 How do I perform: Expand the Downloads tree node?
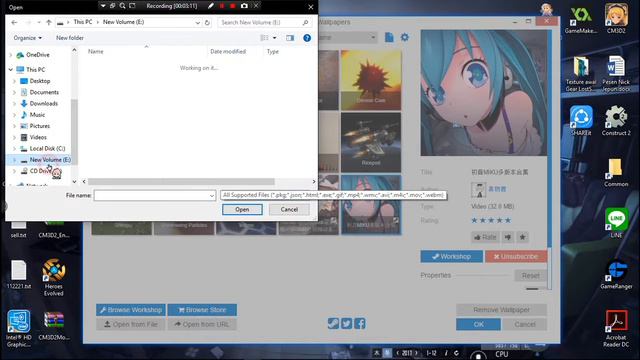[14, 104]
